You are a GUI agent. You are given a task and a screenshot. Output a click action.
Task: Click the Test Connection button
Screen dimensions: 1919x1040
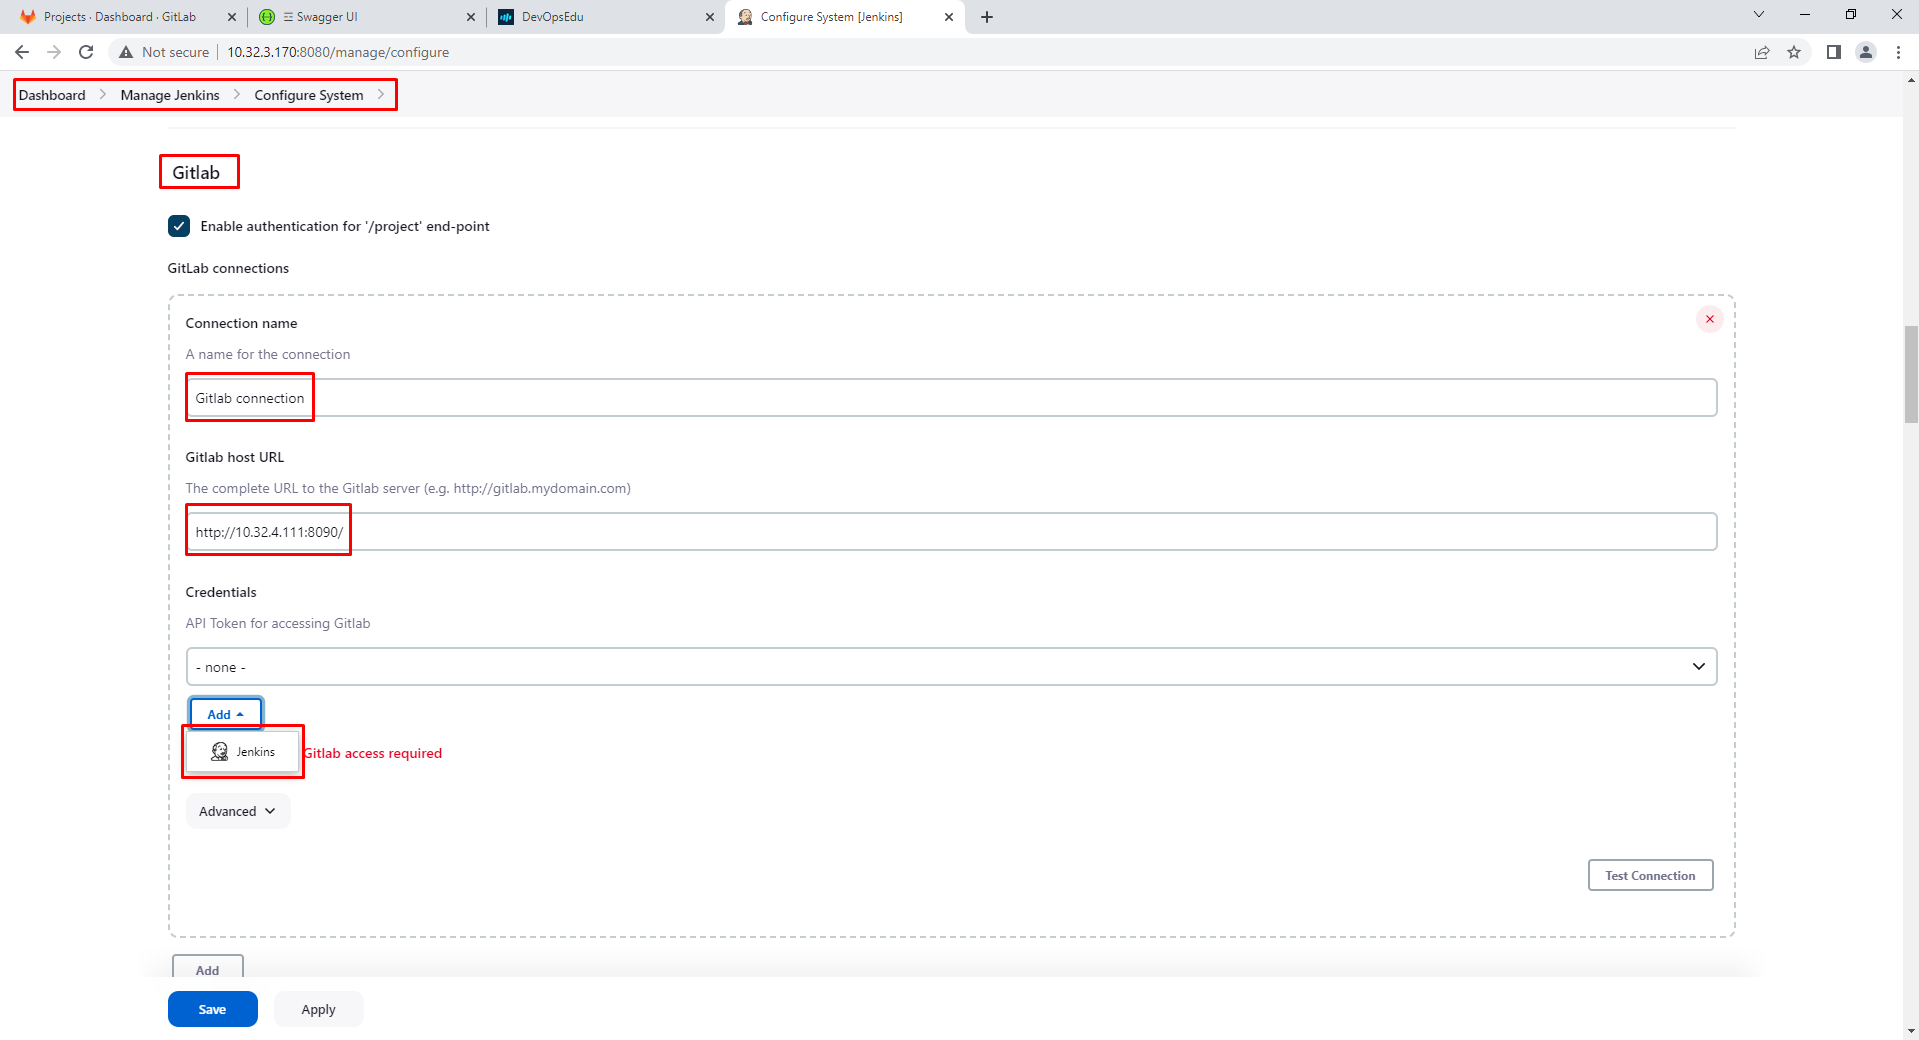[1650, 875]
